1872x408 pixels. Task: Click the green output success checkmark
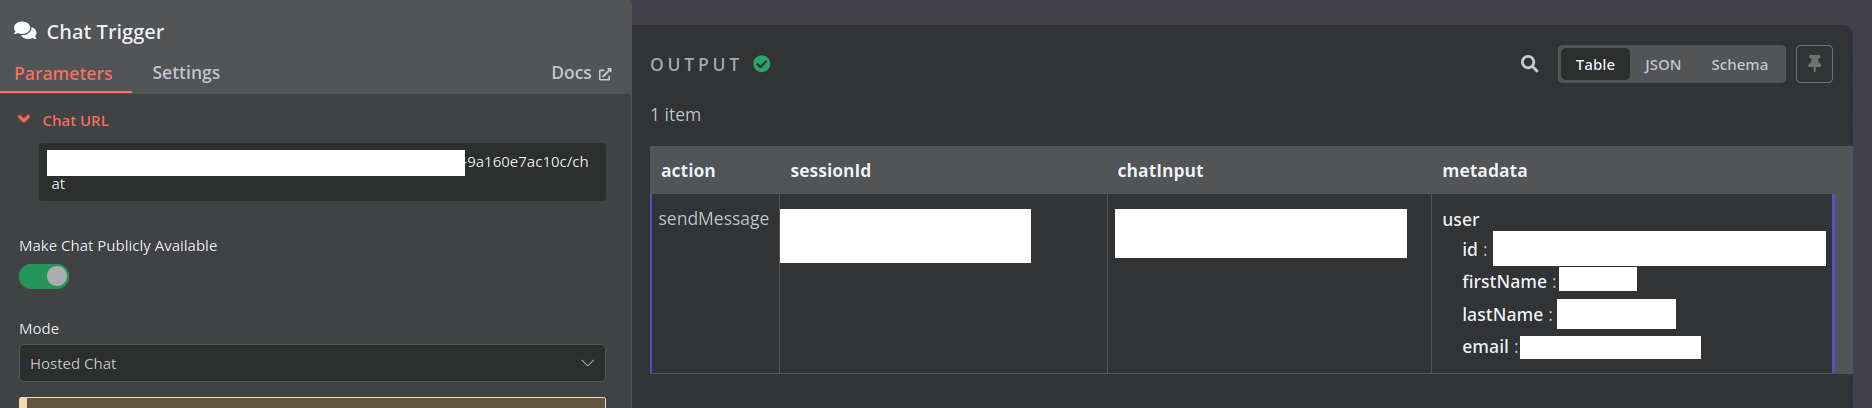[x=762, y=64]
